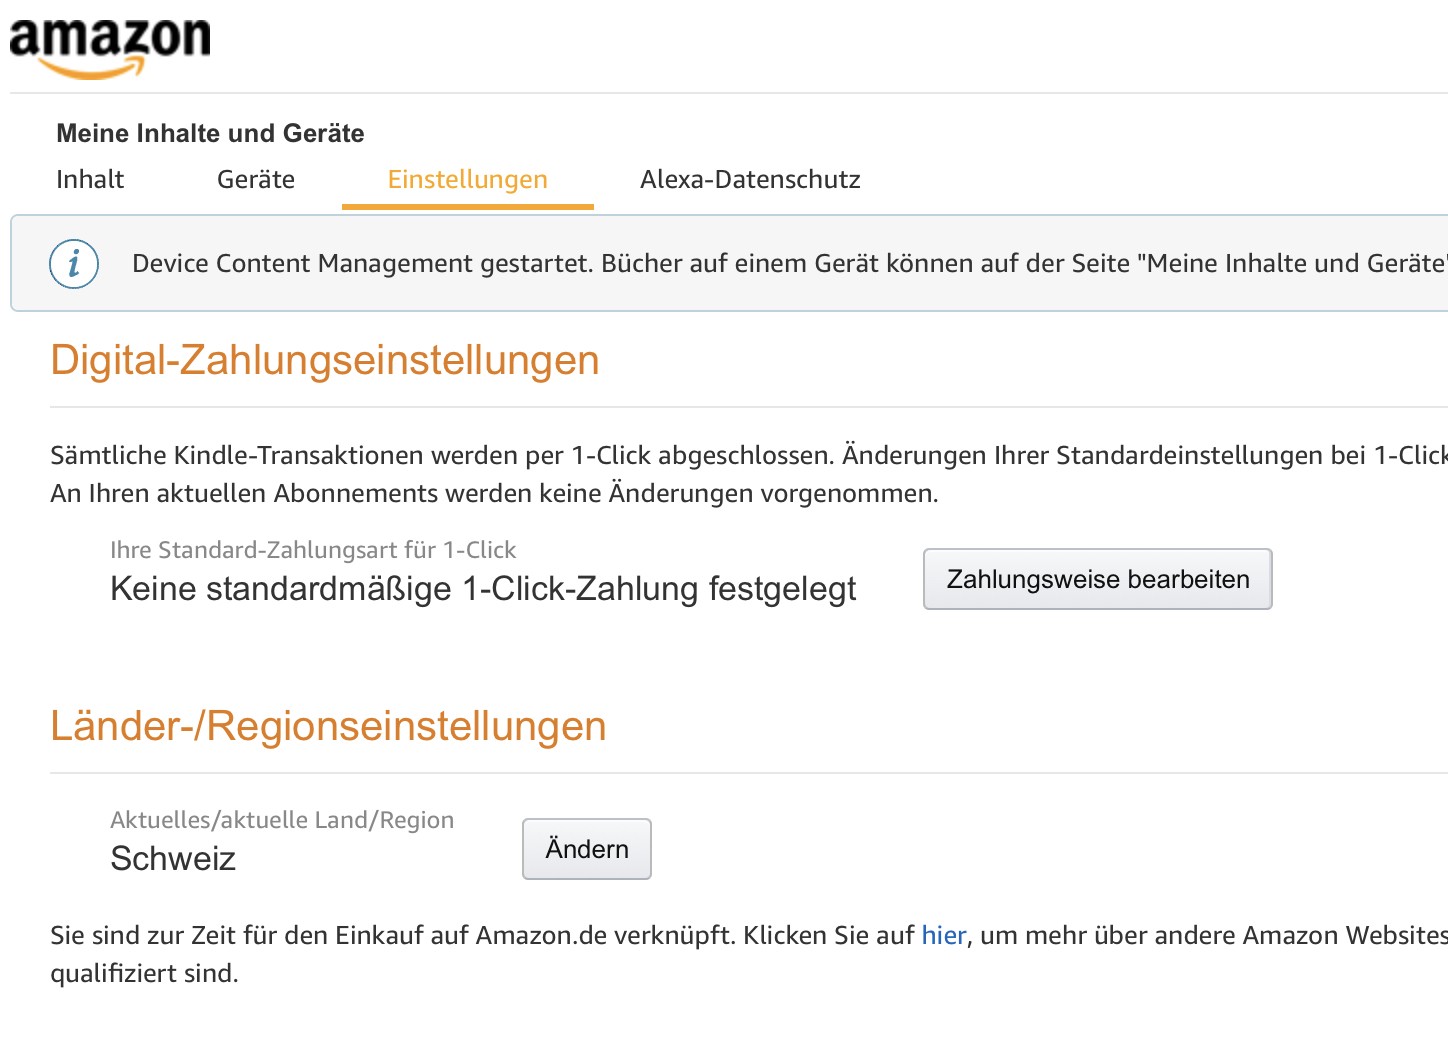Image resolution: width=1448 pixels, height=1054 pixels.
Task: Click the 'An Ihren aktuellen Abonnements' sentence
Action: (x=494, y=494)
